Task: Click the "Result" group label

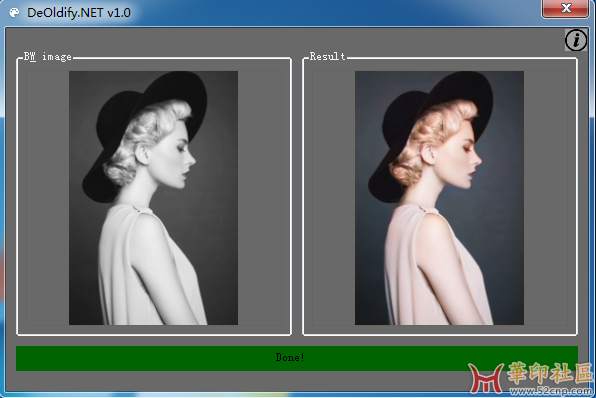Action: click(327, 56)
